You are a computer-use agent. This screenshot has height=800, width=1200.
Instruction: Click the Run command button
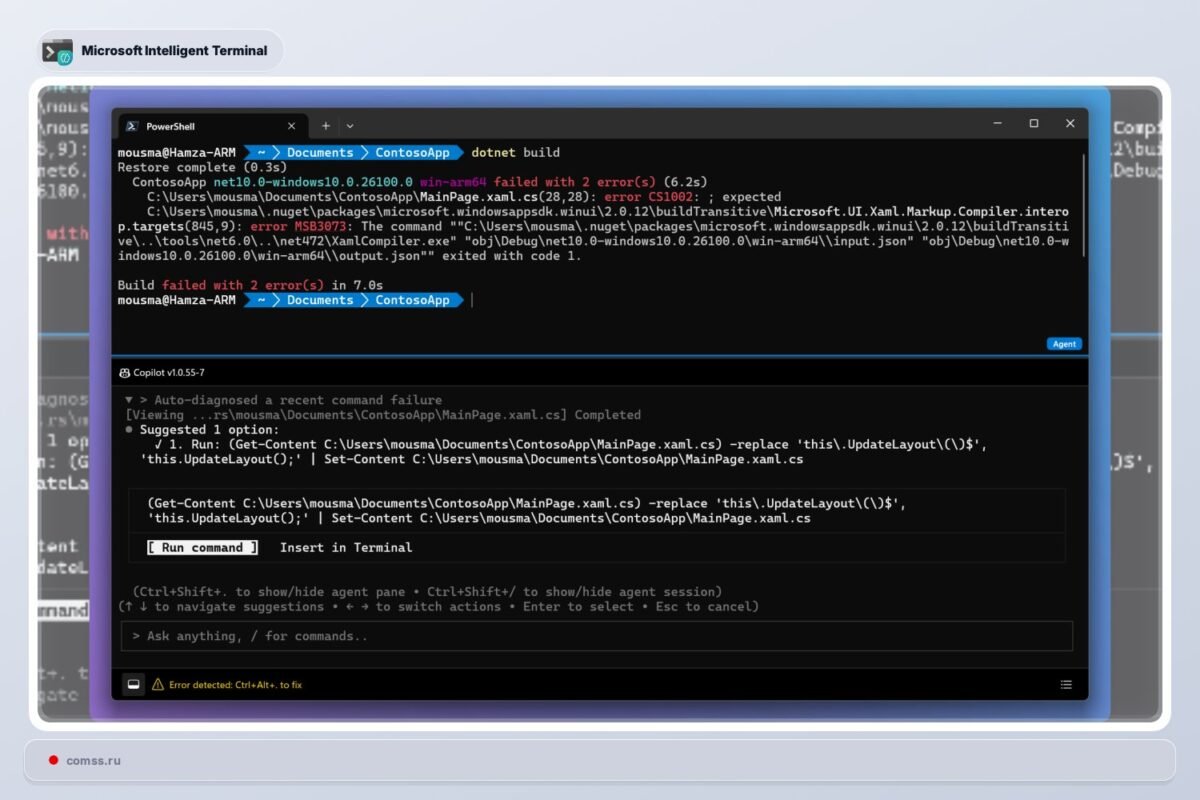[202, 548]
